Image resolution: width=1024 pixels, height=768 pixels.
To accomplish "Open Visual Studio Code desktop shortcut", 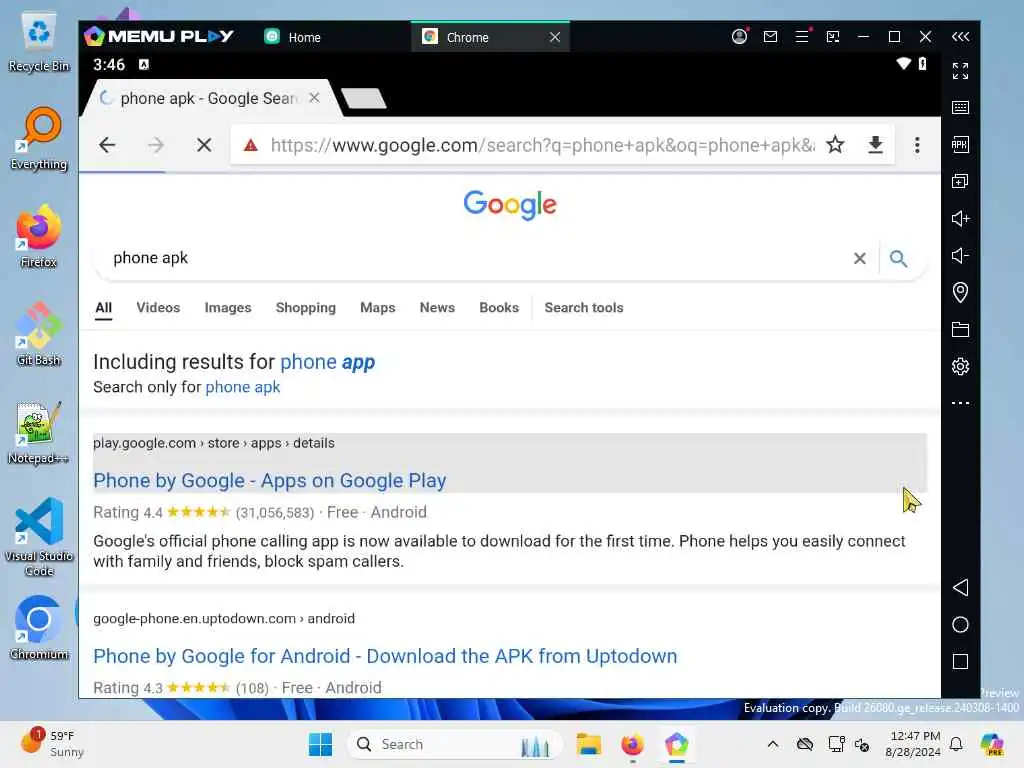I will click(x=39, y=537).
